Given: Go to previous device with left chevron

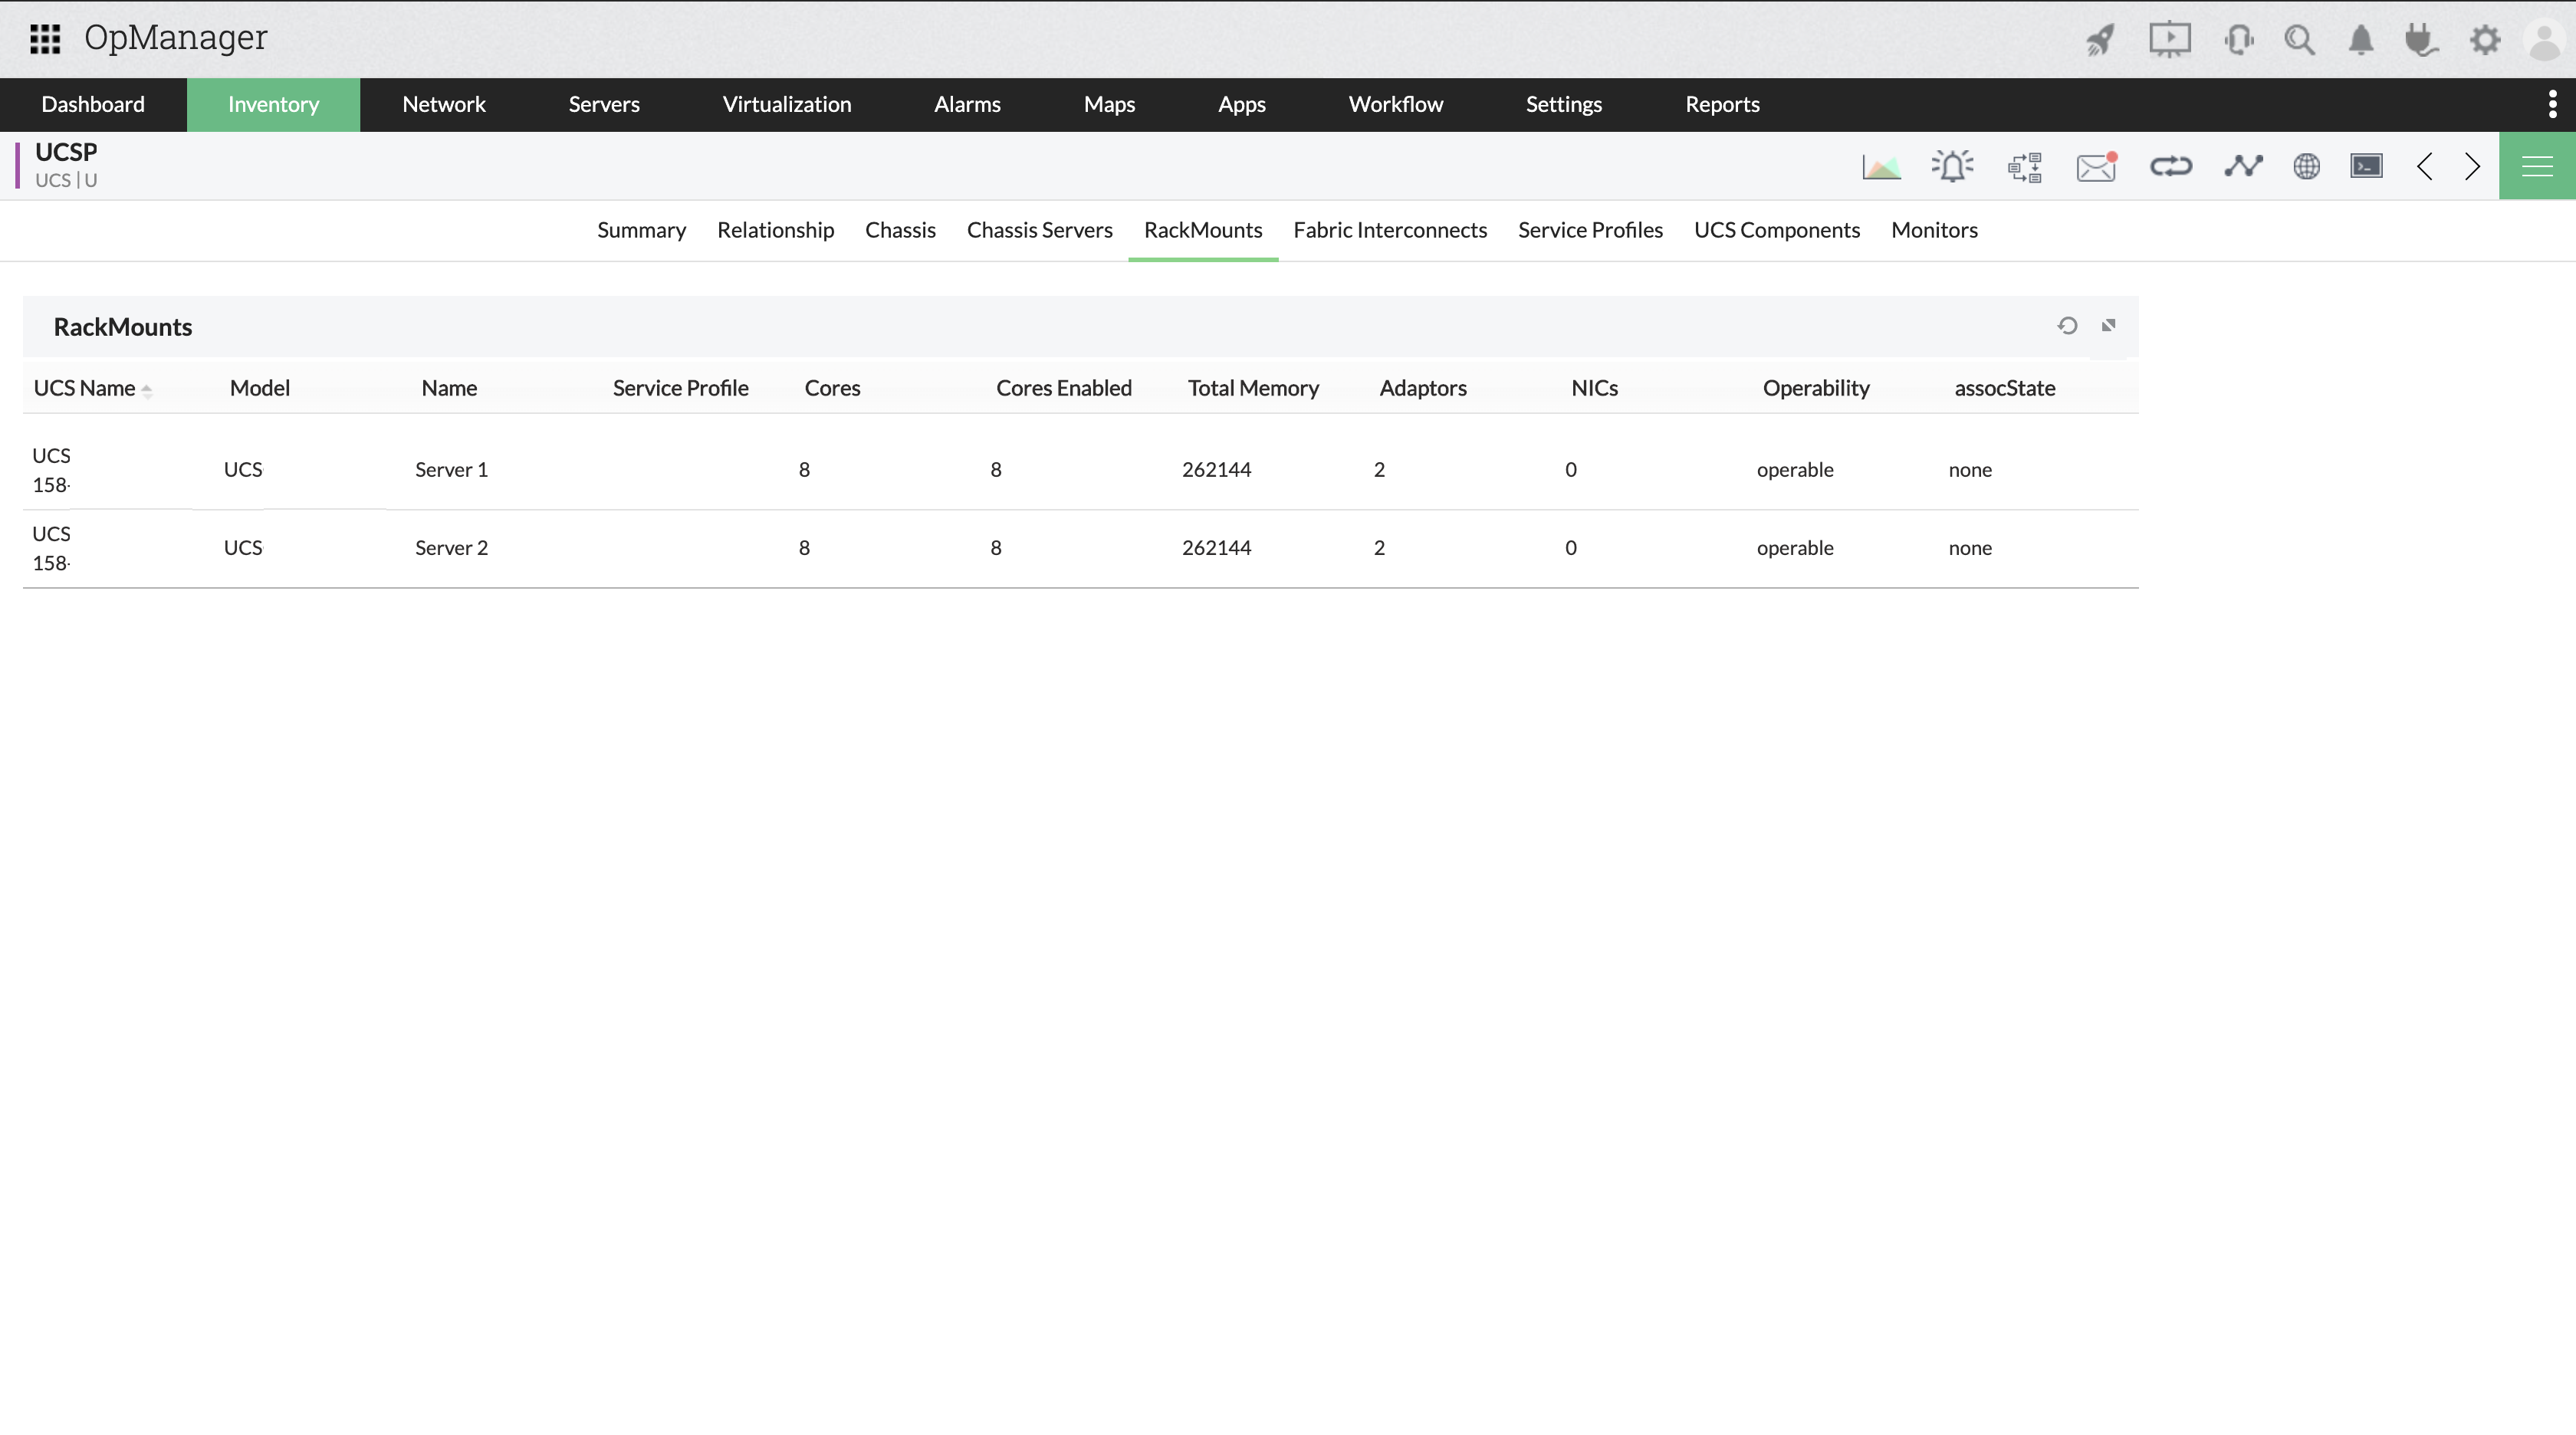Looking at the screenshot, I should 2425,166.
